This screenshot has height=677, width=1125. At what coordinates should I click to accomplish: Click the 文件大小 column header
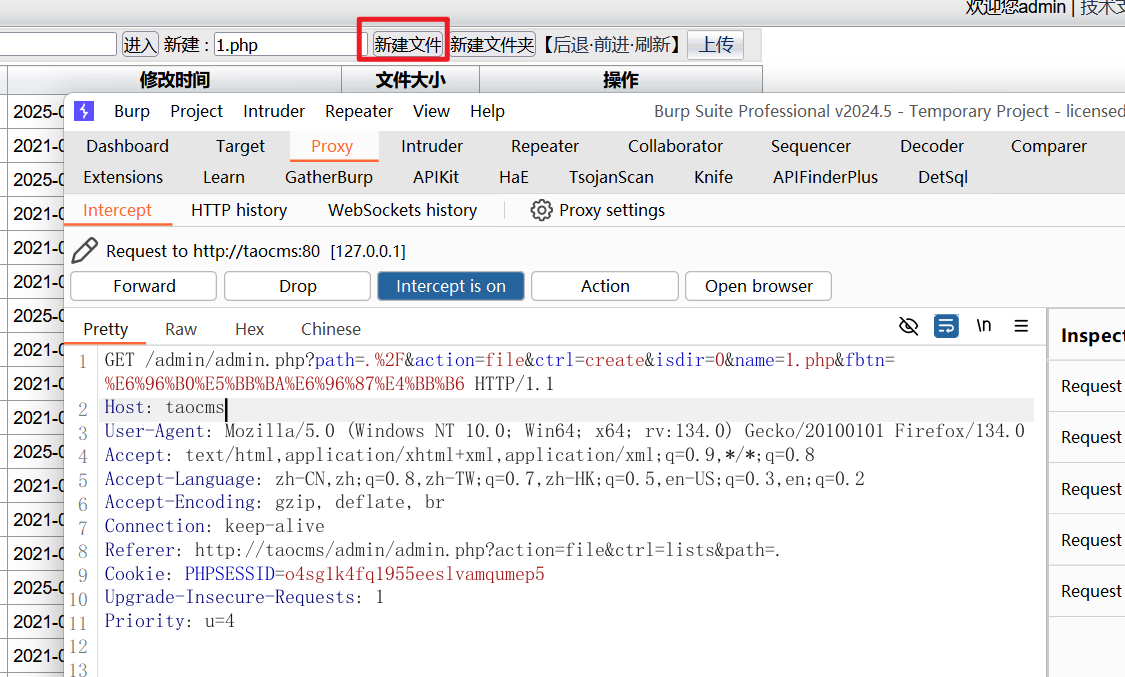(410, 80)
